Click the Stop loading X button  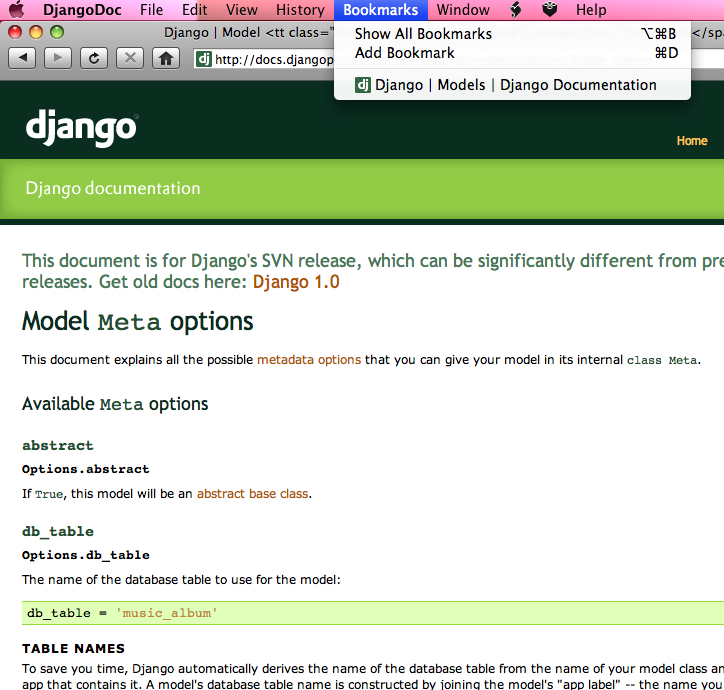130,58
